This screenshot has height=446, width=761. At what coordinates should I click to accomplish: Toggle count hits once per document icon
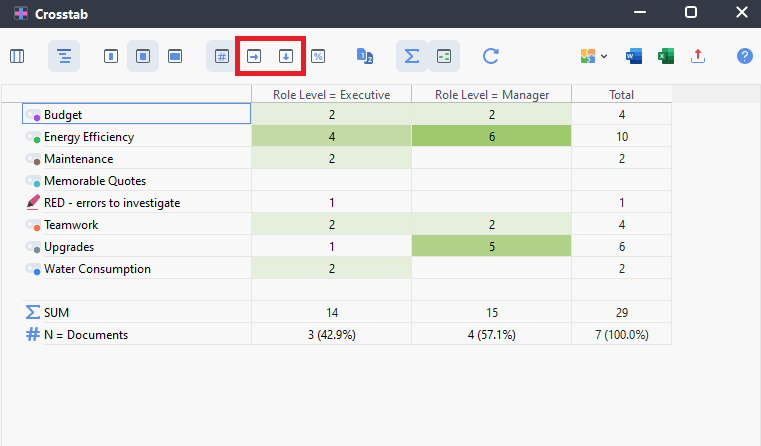tap(364, 56)
